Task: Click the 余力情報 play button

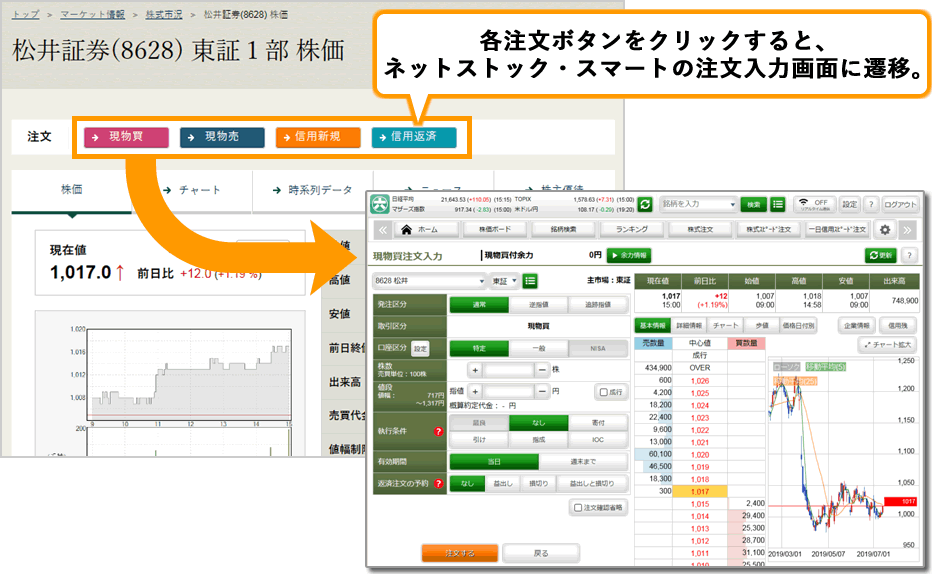Action: (x=629, y=256)
